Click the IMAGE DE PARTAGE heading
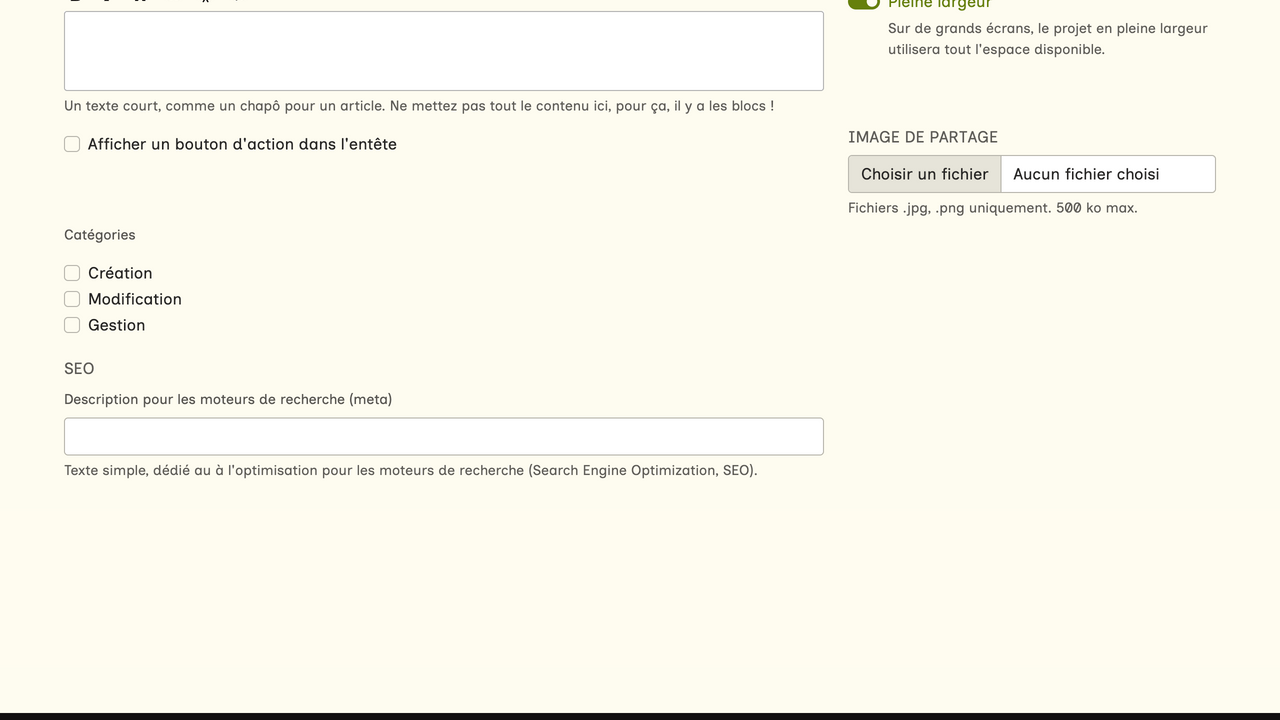1280x720 pixels. pyautogui.click(x=922, y=137)
